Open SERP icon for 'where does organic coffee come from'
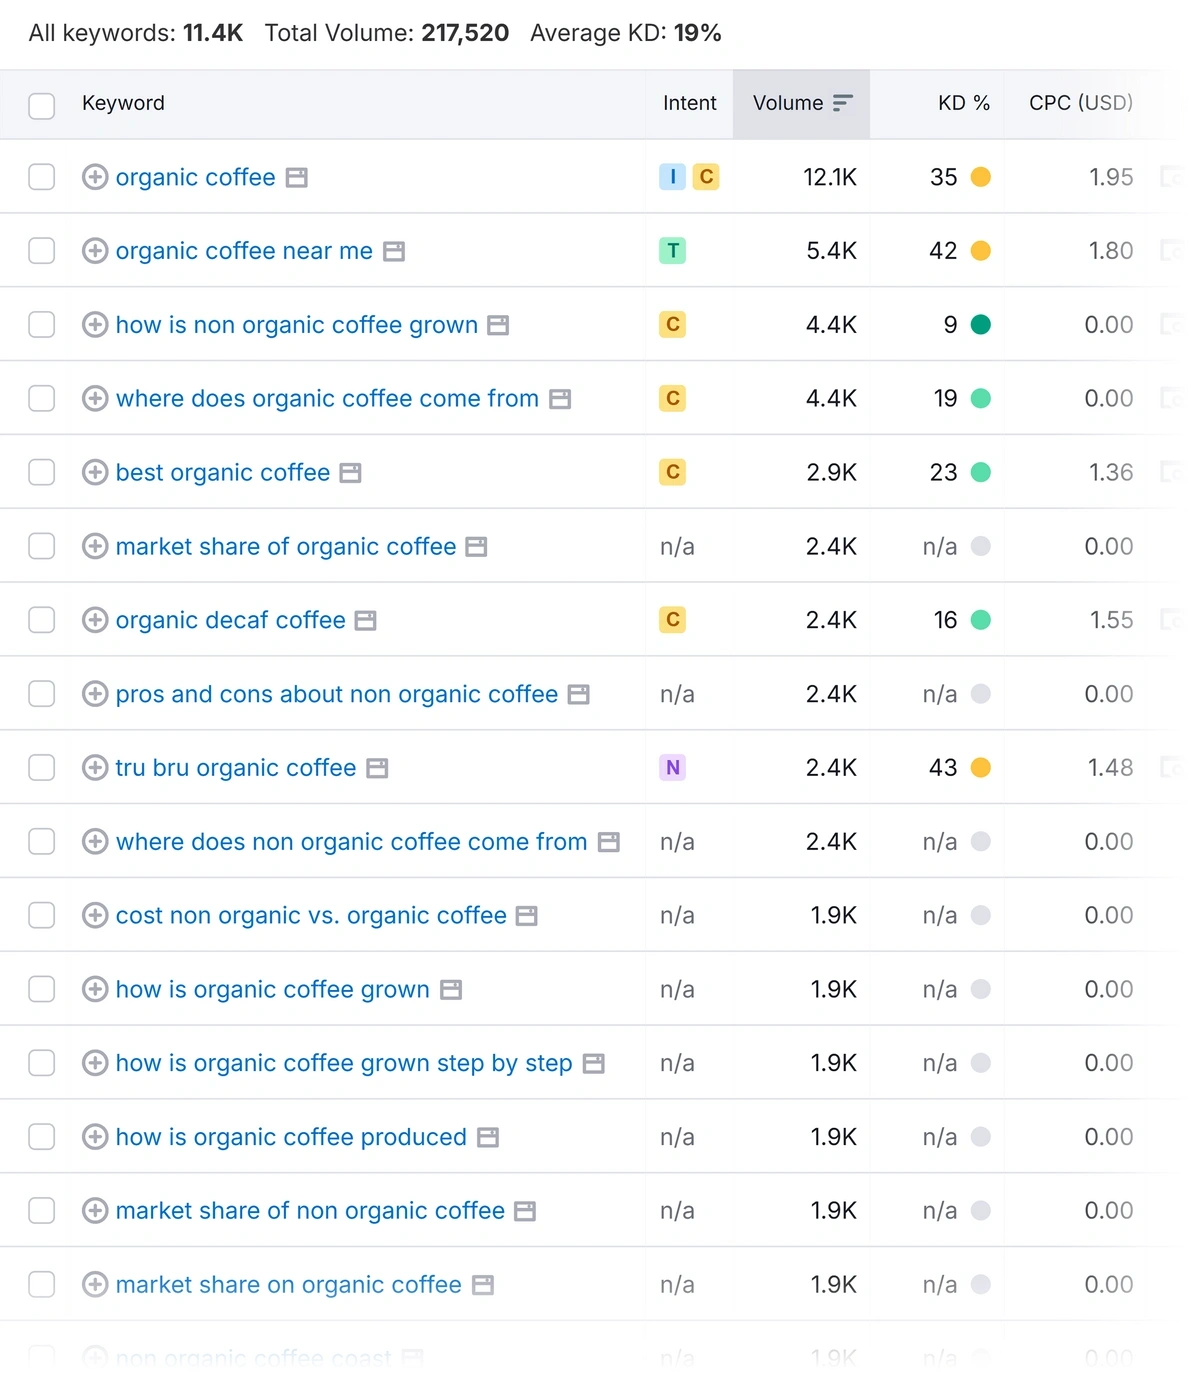 (560, 399)
